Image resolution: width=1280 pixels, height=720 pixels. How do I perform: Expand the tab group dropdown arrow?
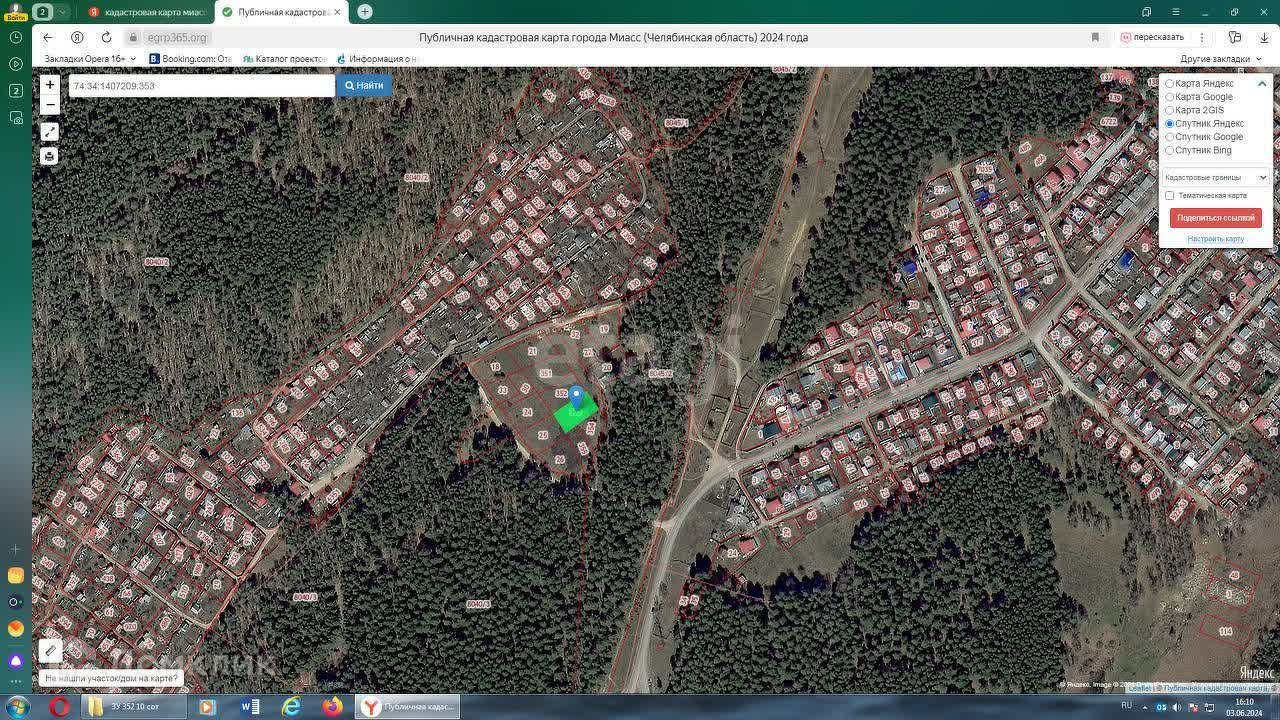coord(62,12)
